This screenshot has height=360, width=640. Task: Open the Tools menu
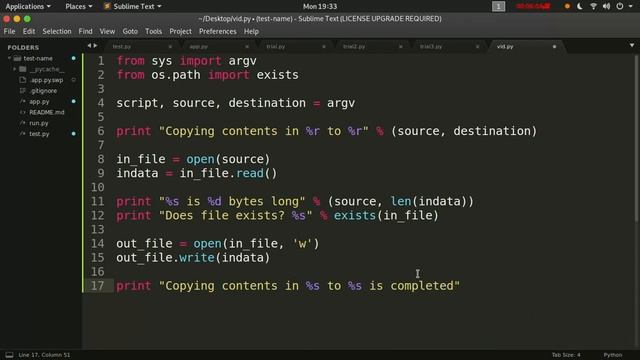pyautogui.click(x=153, y=31)
